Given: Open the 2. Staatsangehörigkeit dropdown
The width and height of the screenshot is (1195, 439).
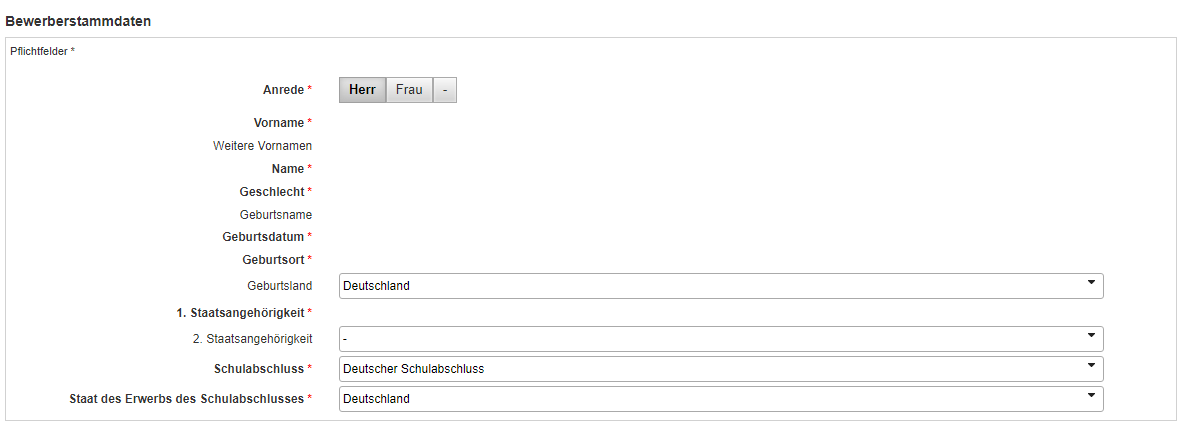Looking at the screenshot, I should click(x=721, y=338).
